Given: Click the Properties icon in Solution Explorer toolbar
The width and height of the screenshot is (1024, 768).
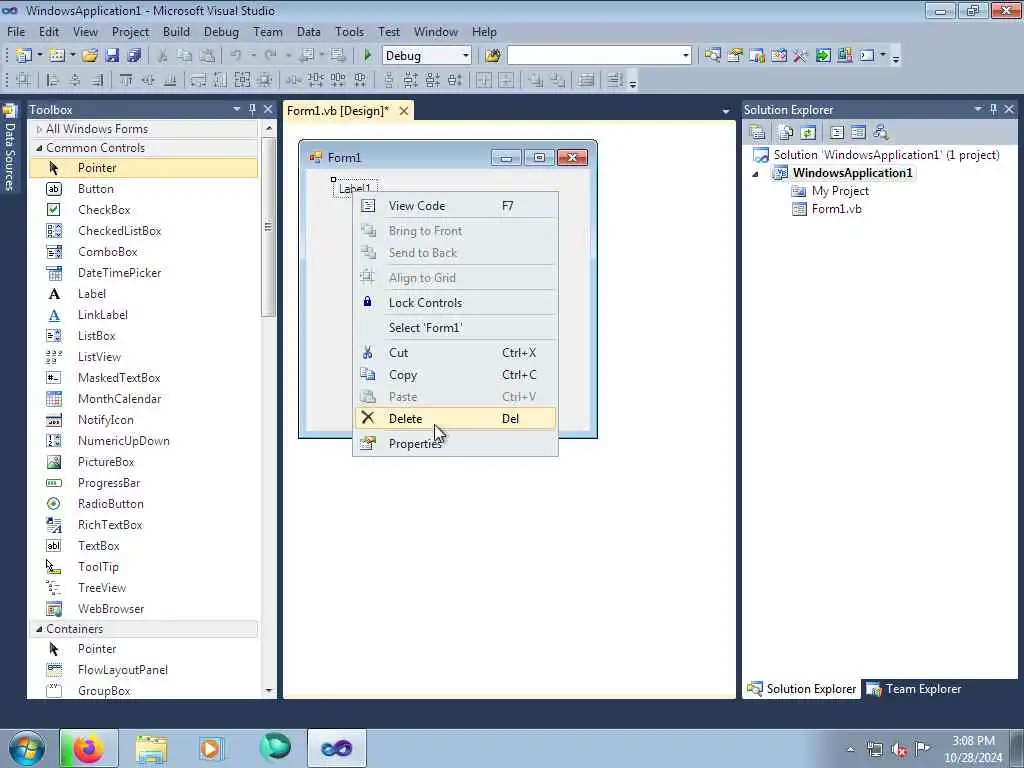Looking at the screenshot, I should point(758,133).
